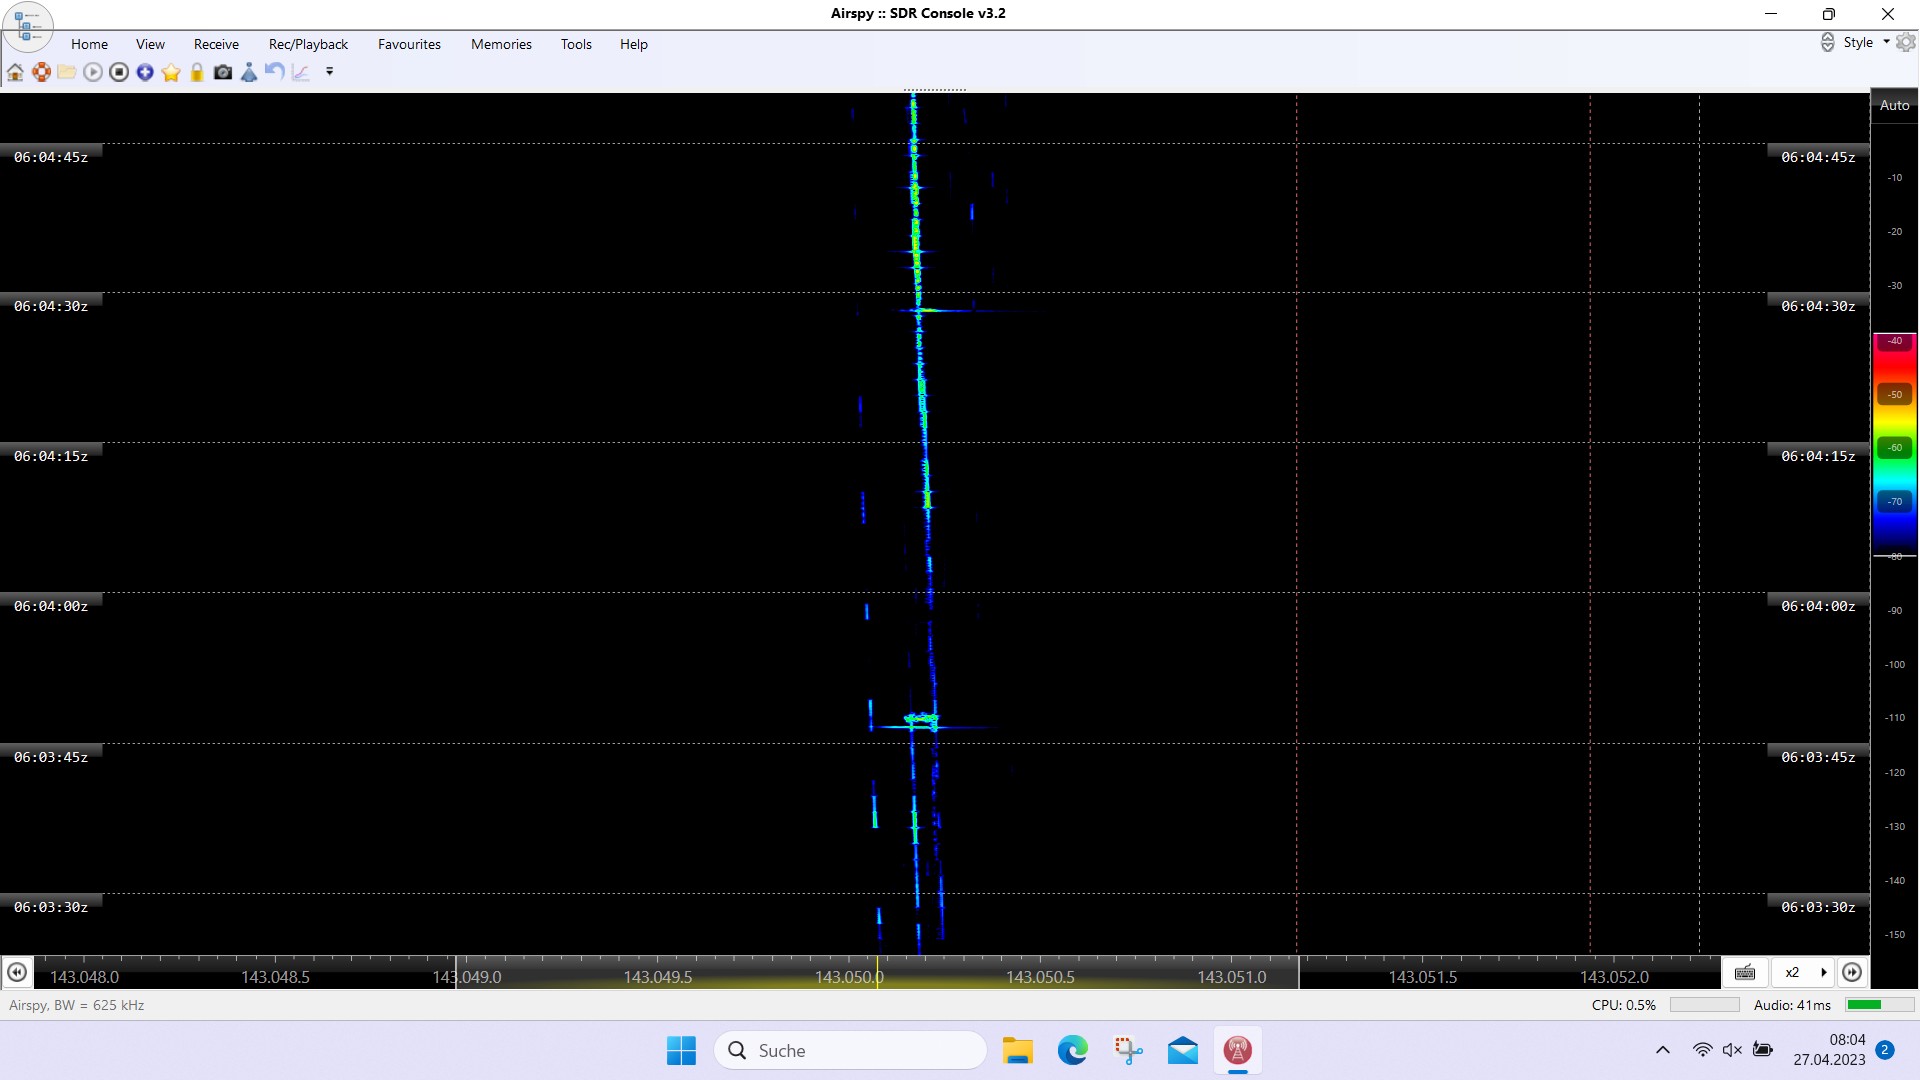Toggle the padlock lock icon
The width and height of the screenshot is (1920, 1080).
click(x=197, y=72)
